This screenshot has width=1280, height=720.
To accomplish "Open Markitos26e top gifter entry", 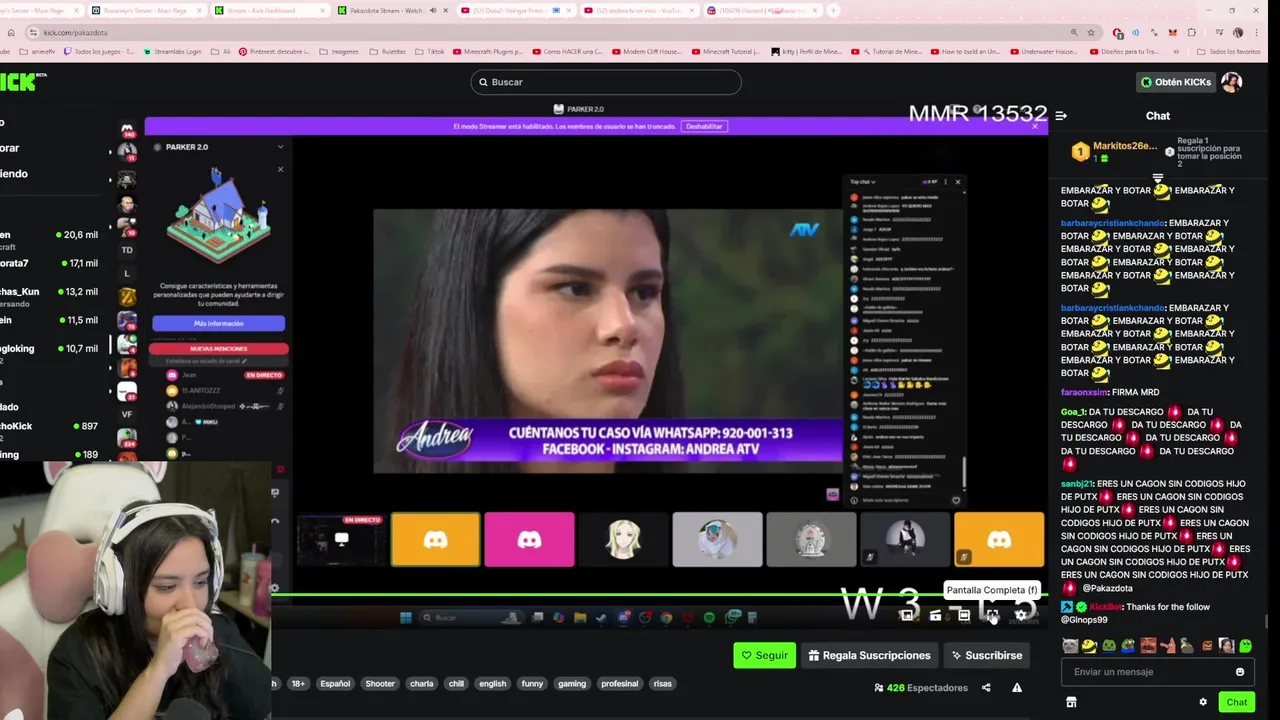I will click(1113, 152).
